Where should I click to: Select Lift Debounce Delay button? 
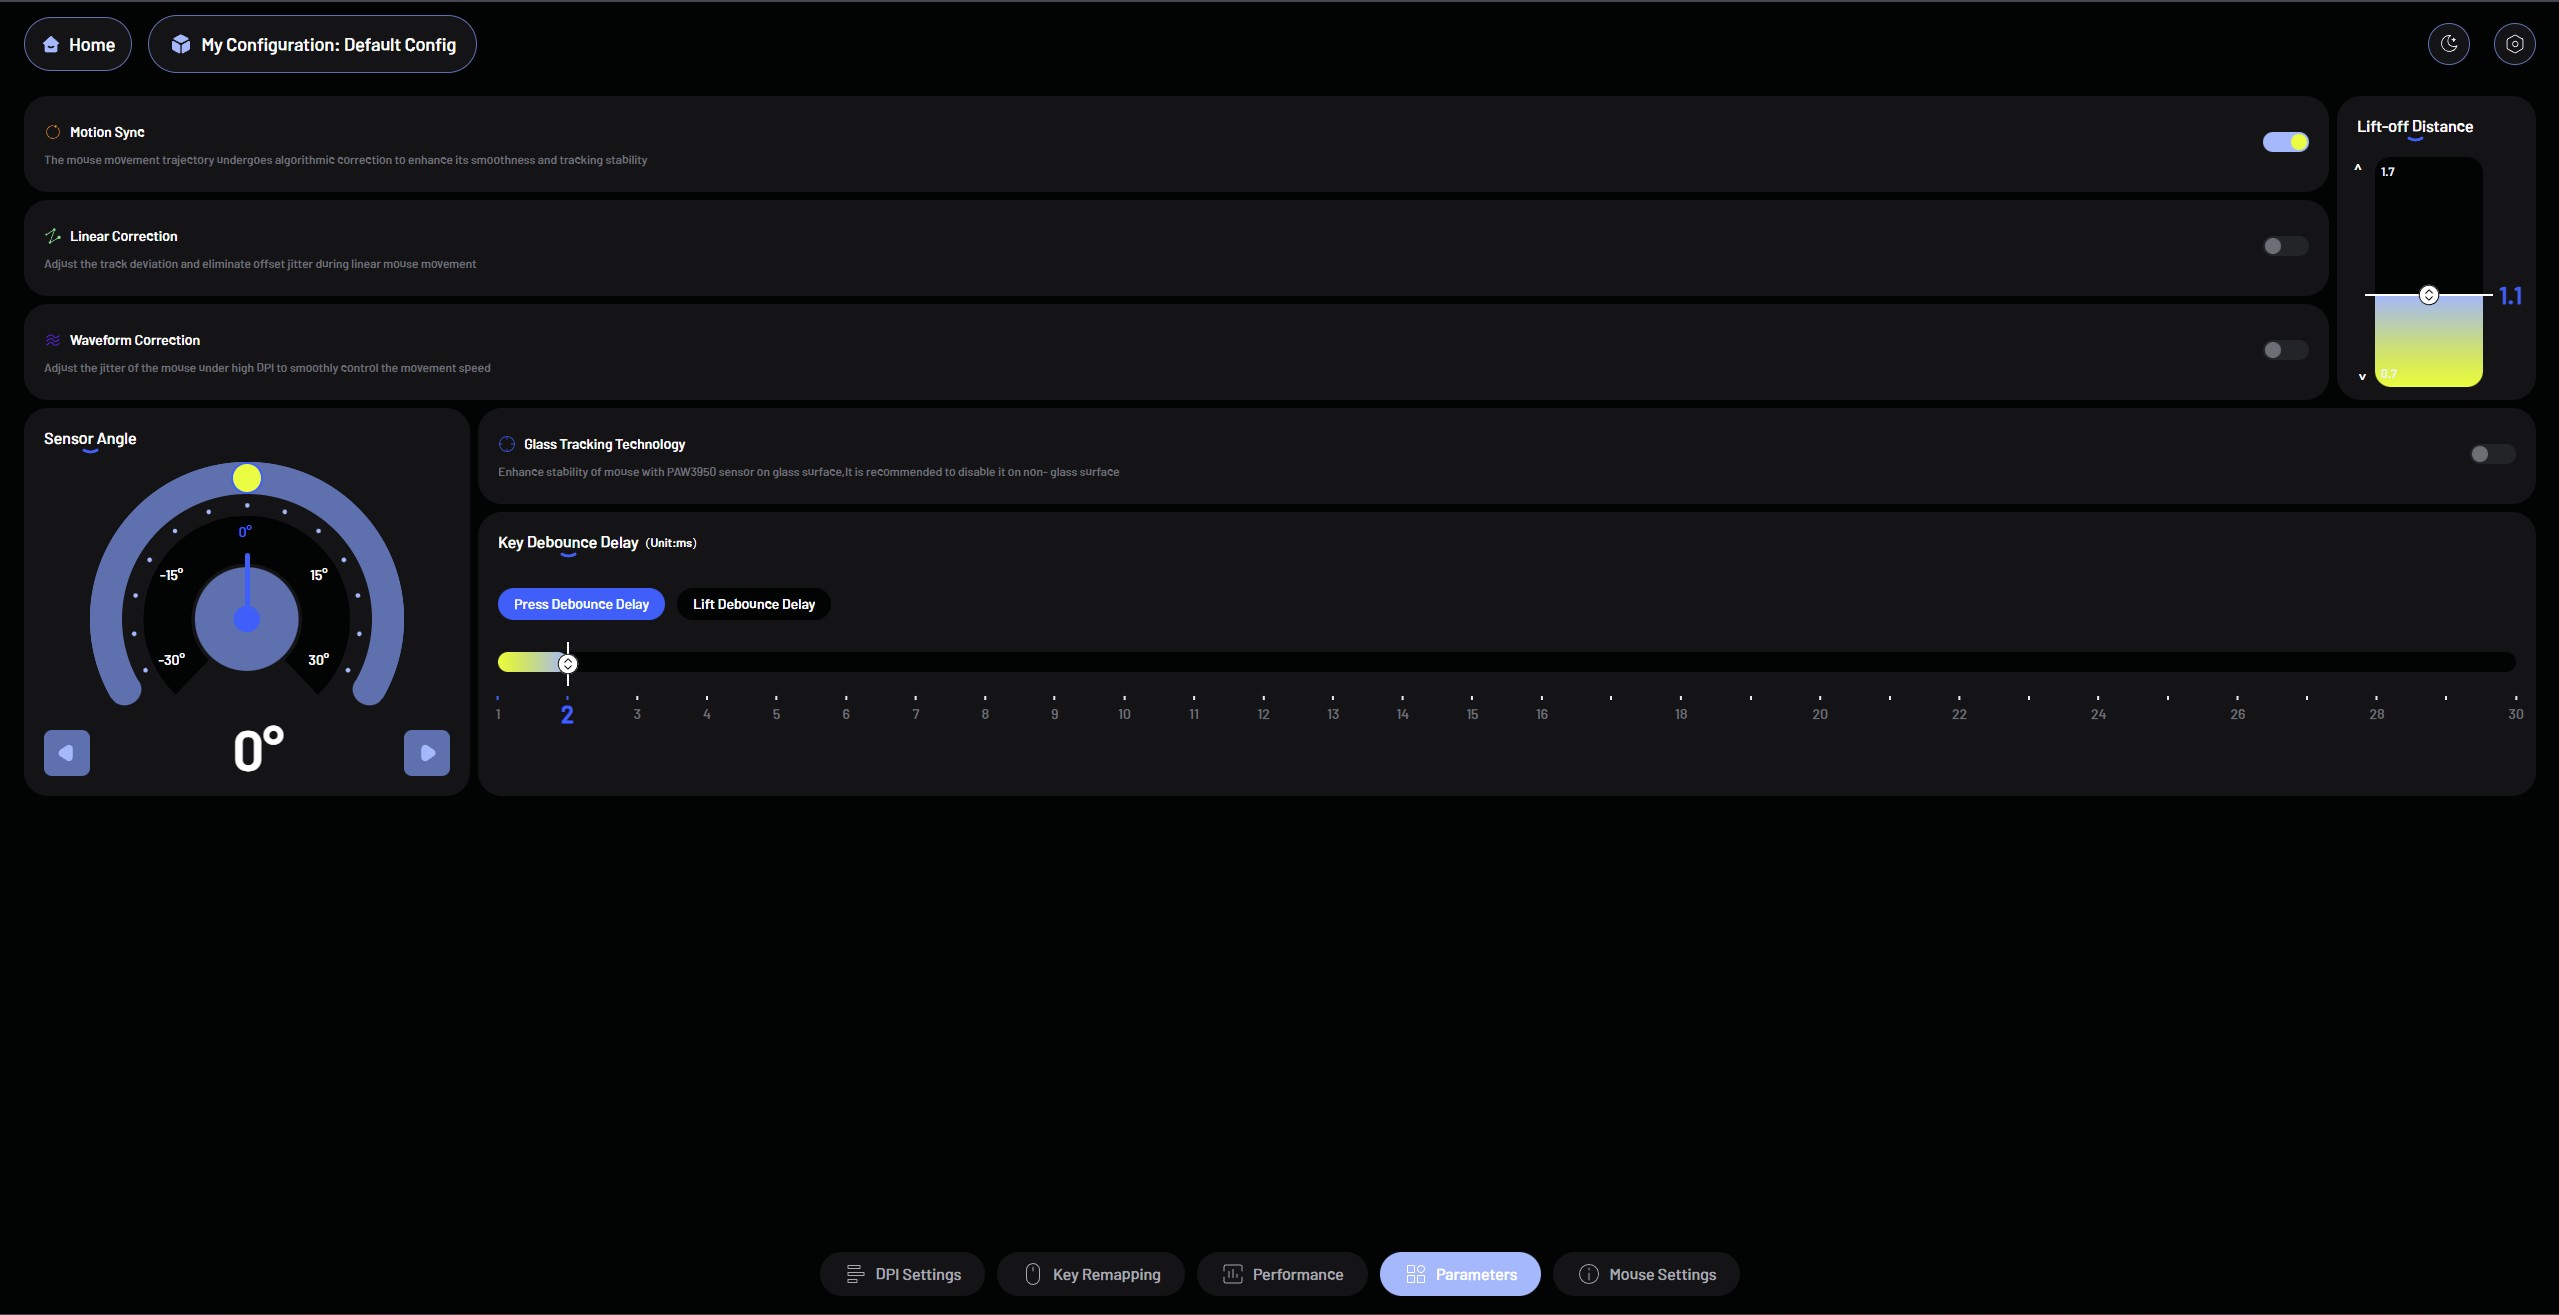tap(753, 604)
